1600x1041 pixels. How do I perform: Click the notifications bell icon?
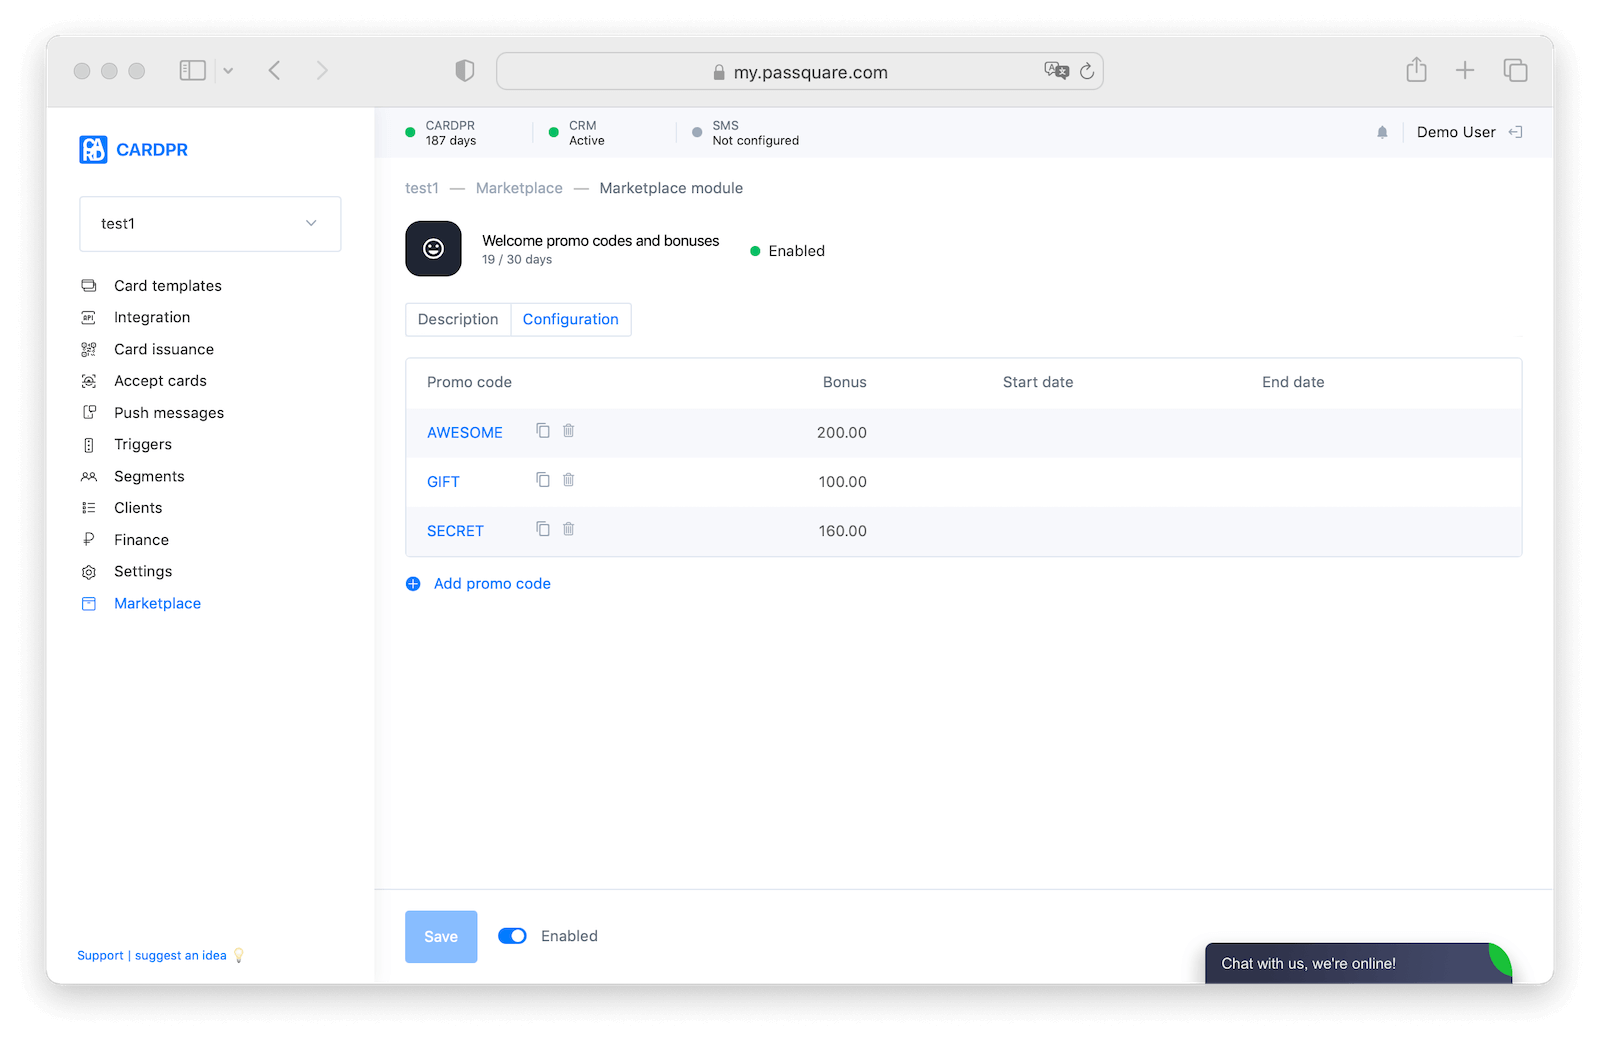1382,132
